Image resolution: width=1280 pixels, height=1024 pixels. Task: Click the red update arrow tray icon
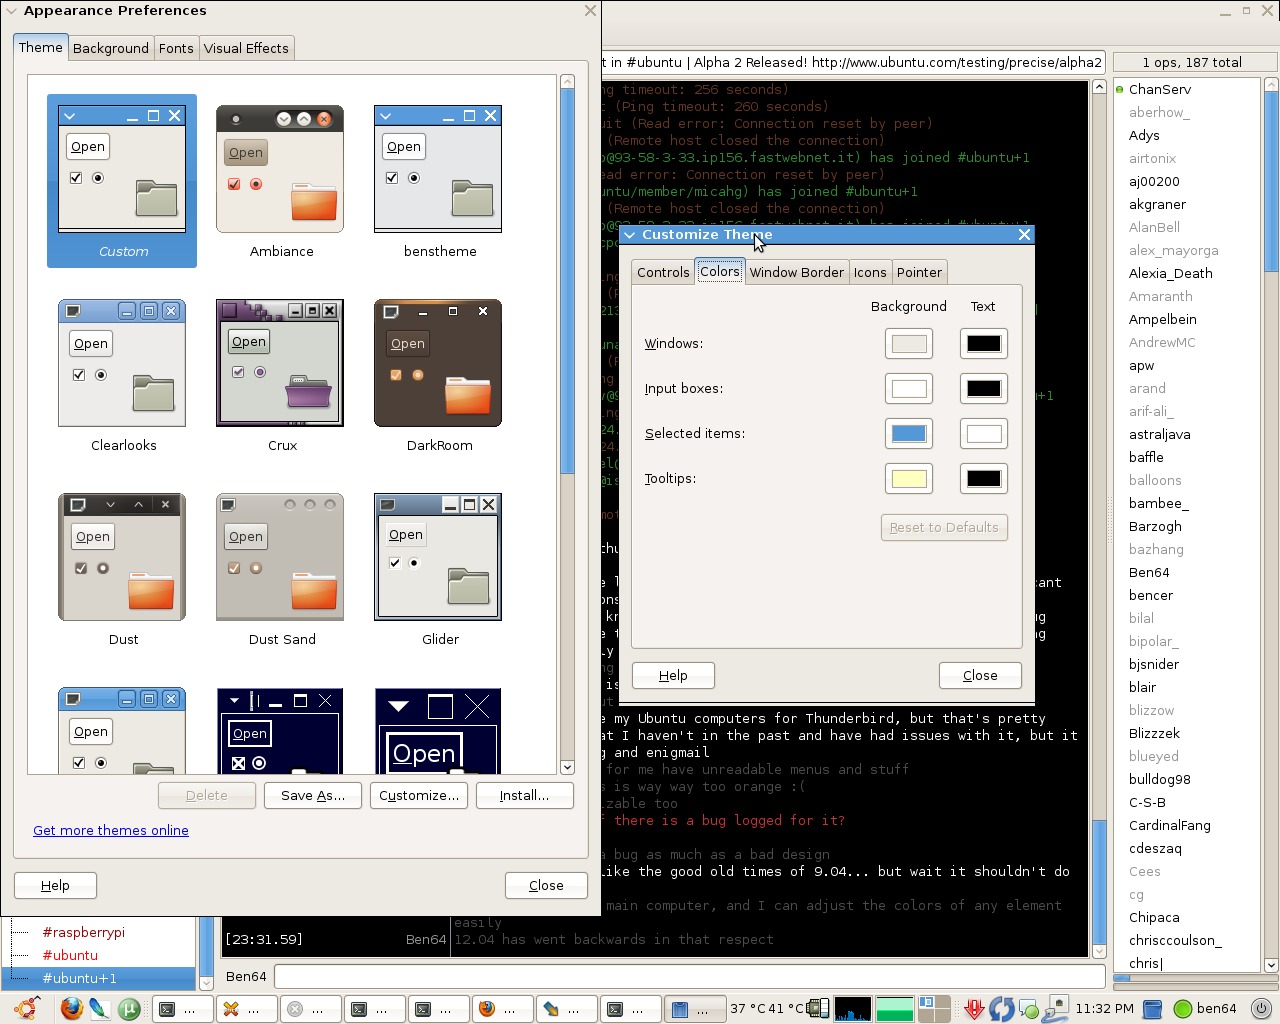pos(974,1008)
